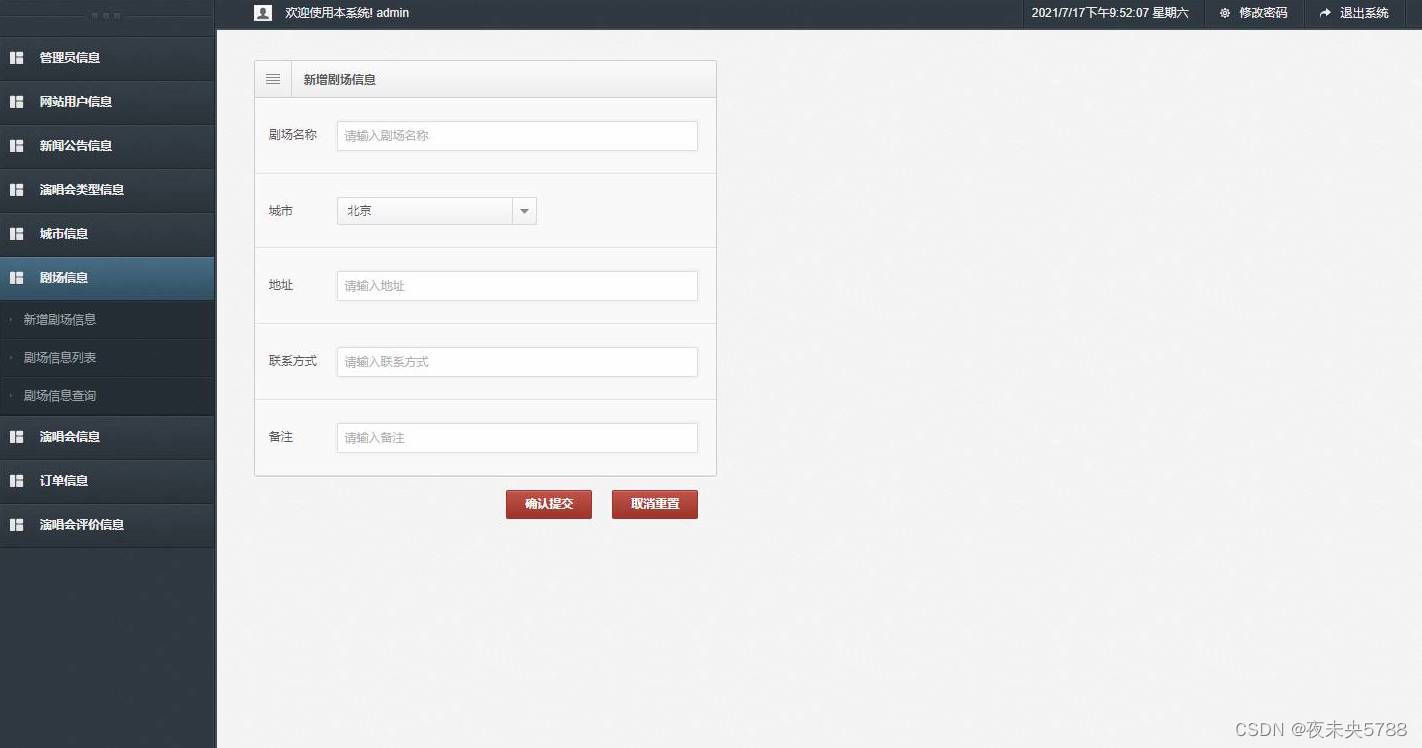Click the 剧场名称 field label

point(293,134)
